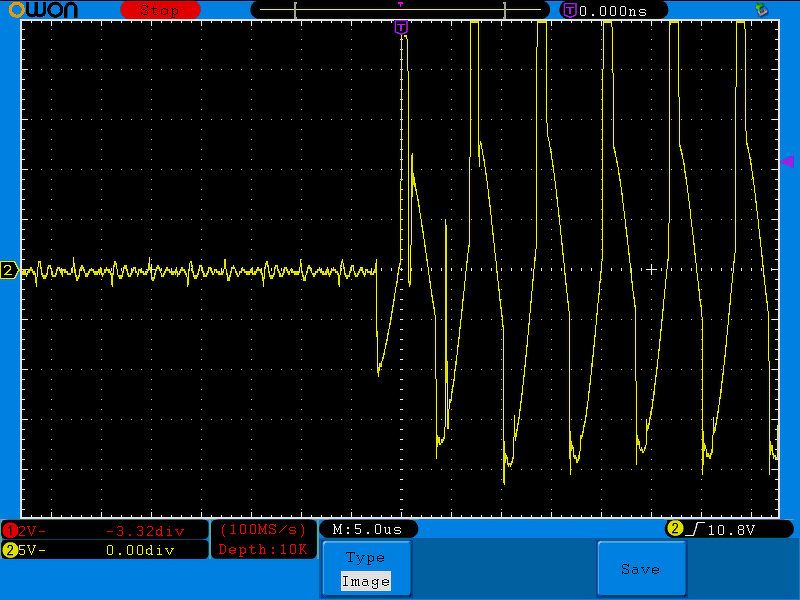Click the trigger source 2 icon near 10.8V

674,529
